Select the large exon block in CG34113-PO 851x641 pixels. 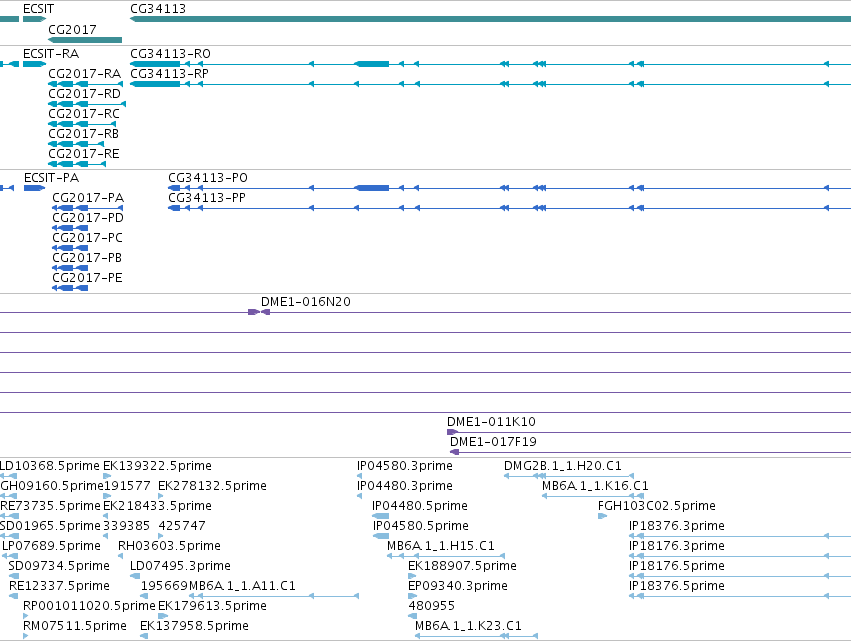pyautogui.click(x=372, y=188)
